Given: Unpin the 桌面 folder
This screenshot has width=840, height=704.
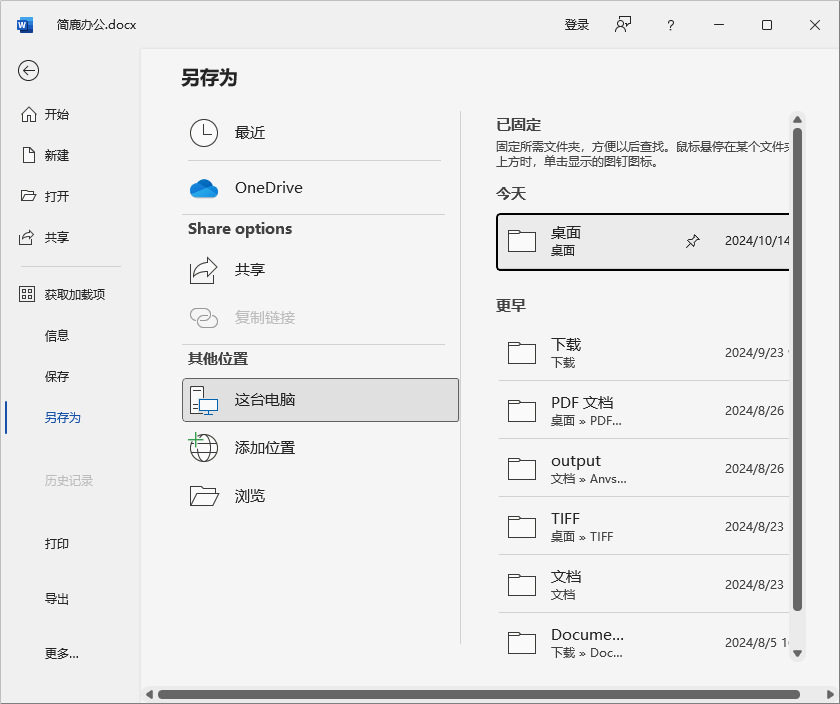Looking at the screenshot, I should point(692,241).
